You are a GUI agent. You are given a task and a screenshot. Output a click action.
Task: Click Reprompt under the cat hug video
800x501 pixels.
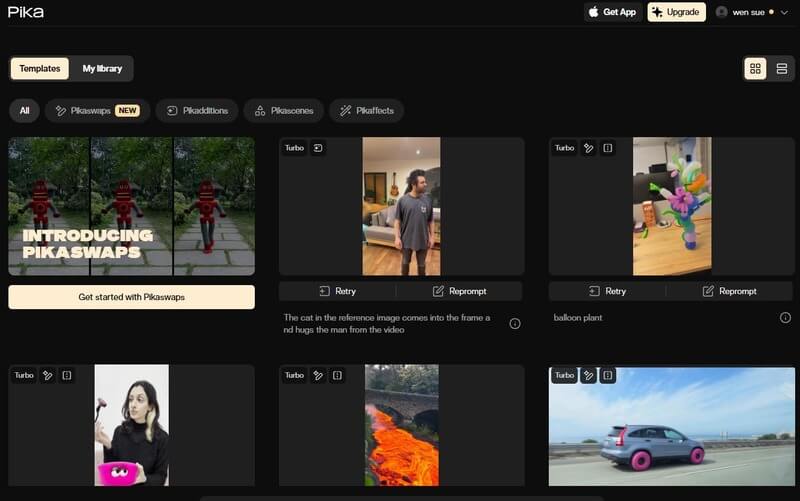click(x=459, y=291)
